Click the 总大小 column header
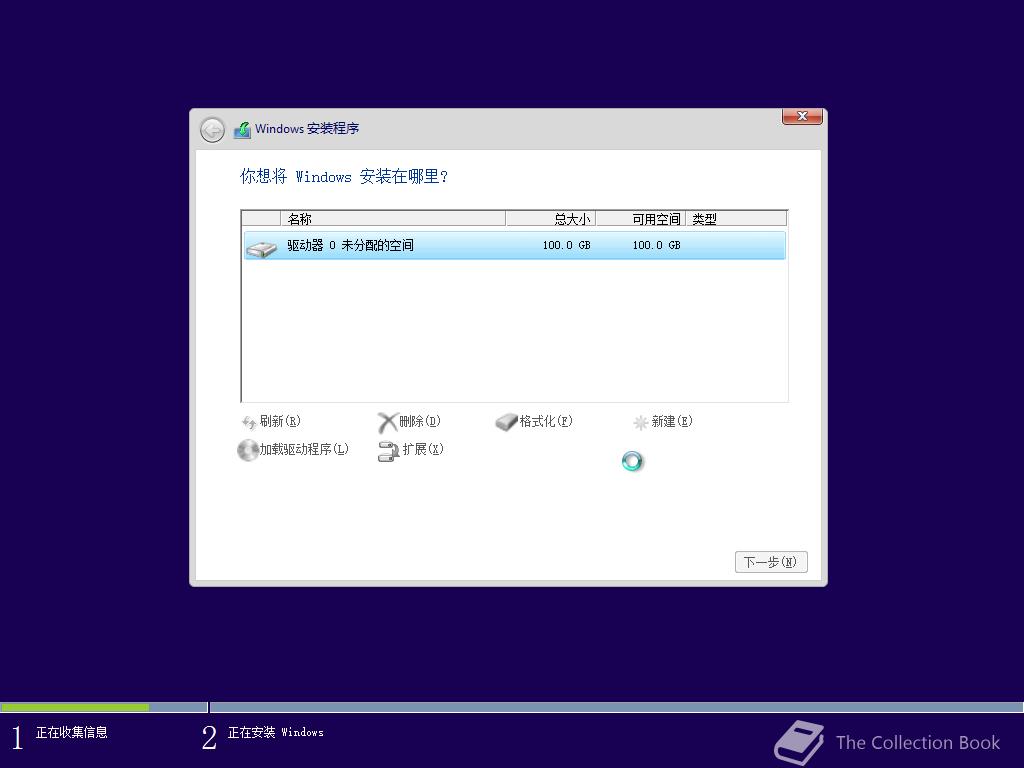 click(550, 219)
